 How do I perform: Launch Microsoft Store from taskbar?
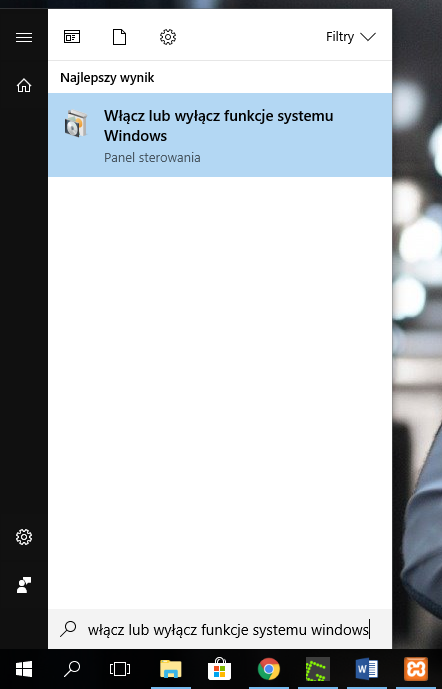click(220, 669)
